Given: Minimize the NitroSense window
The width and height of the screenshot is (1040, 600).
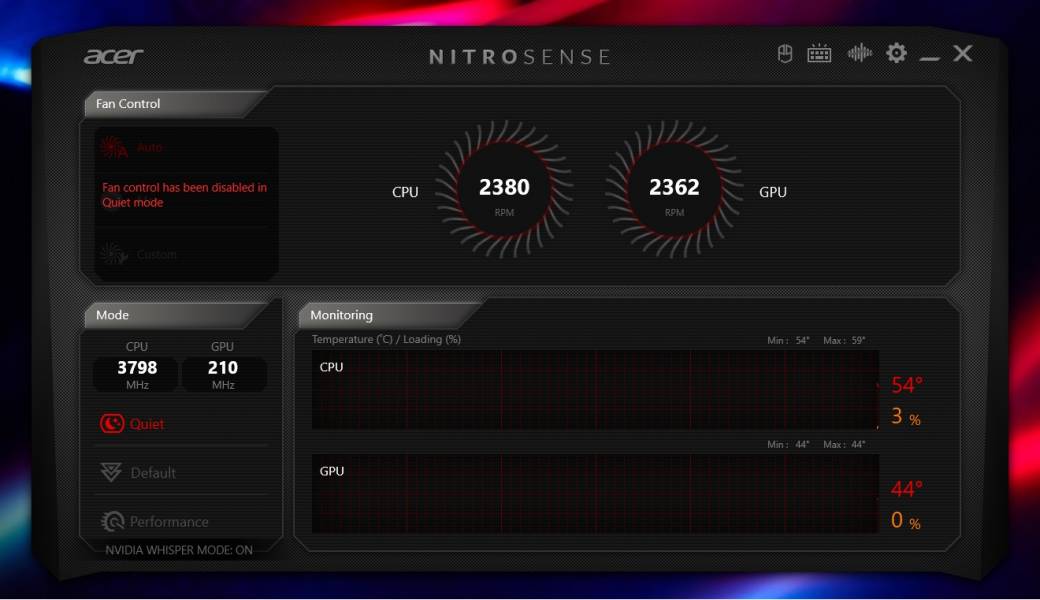Looking at the screenshot, I should pyautogui.click(x=930, y=59).
